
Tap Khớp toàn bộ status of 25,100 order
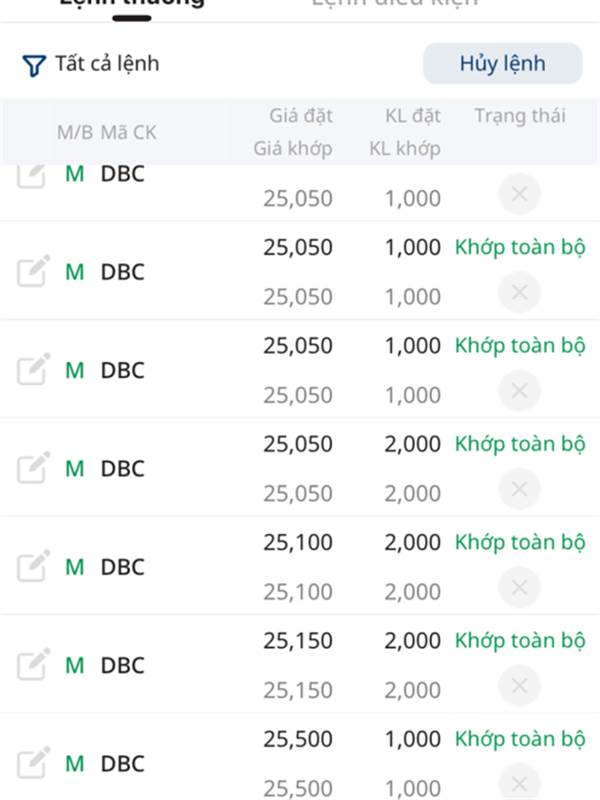520,542
